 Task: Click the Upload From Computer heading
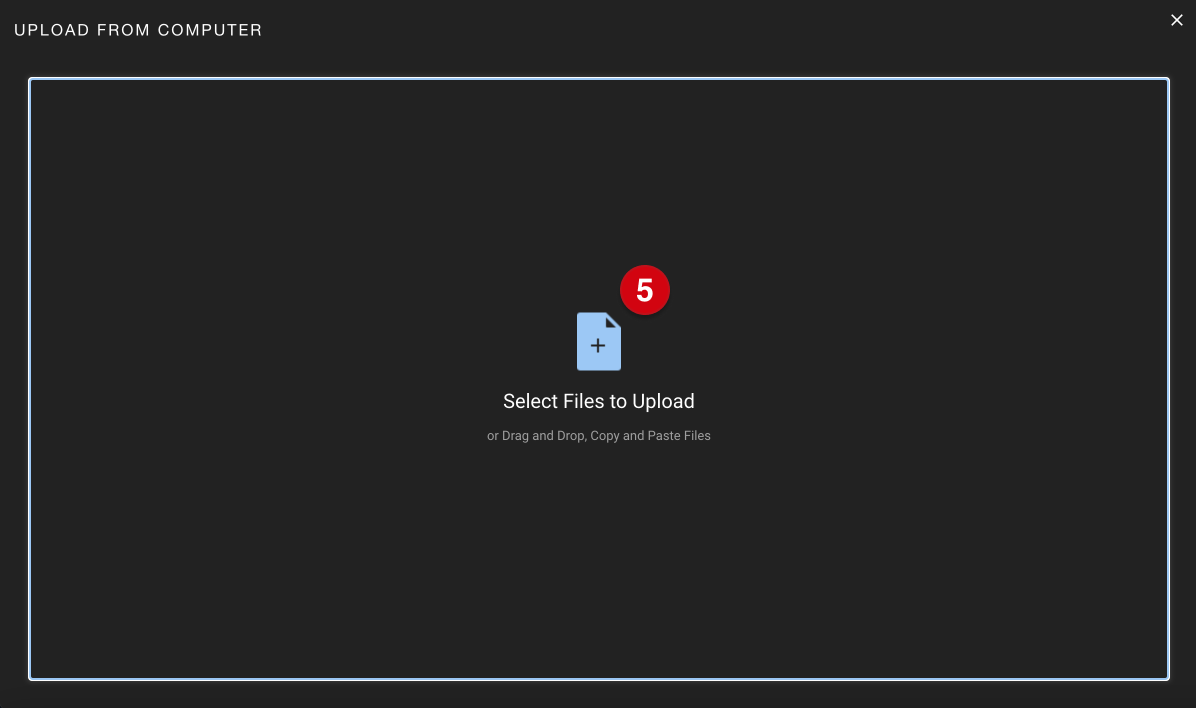(x=138, y=30)
